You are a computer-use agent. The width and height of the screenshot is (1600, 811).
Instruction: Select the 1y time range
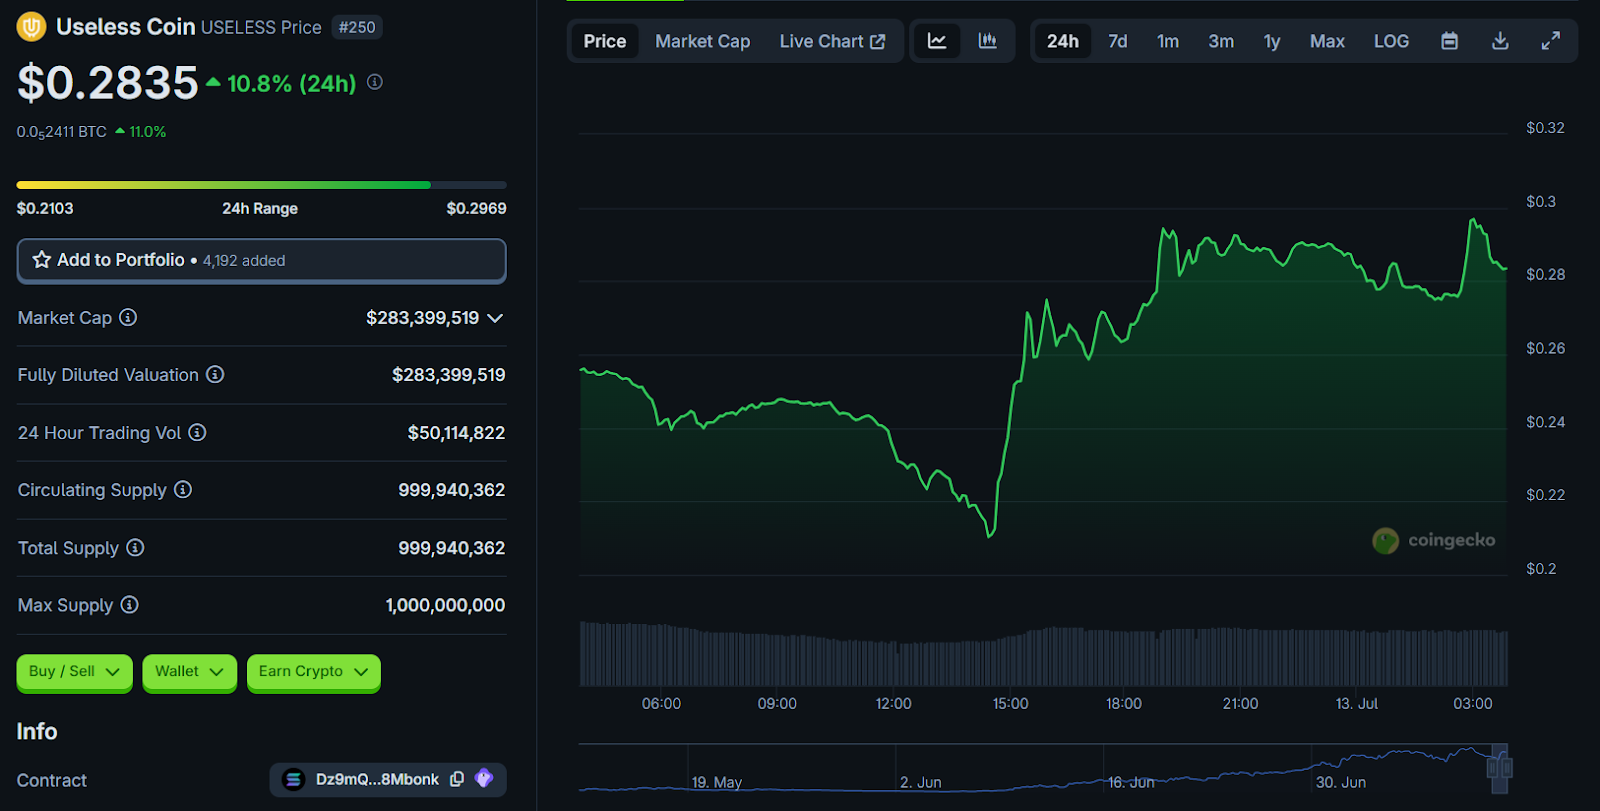pos(1272,41)
